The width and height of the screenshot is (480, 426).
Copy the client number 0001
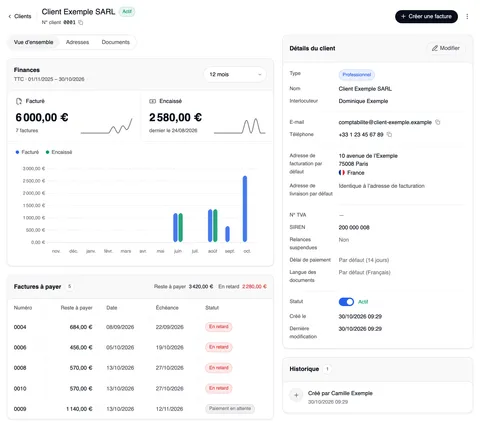click(x=81, y=23)
